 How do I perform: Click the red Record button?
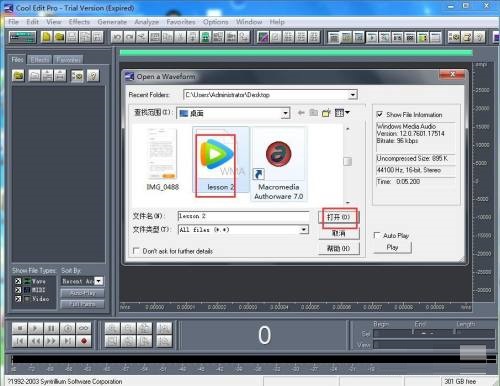[x=83, y=341]
